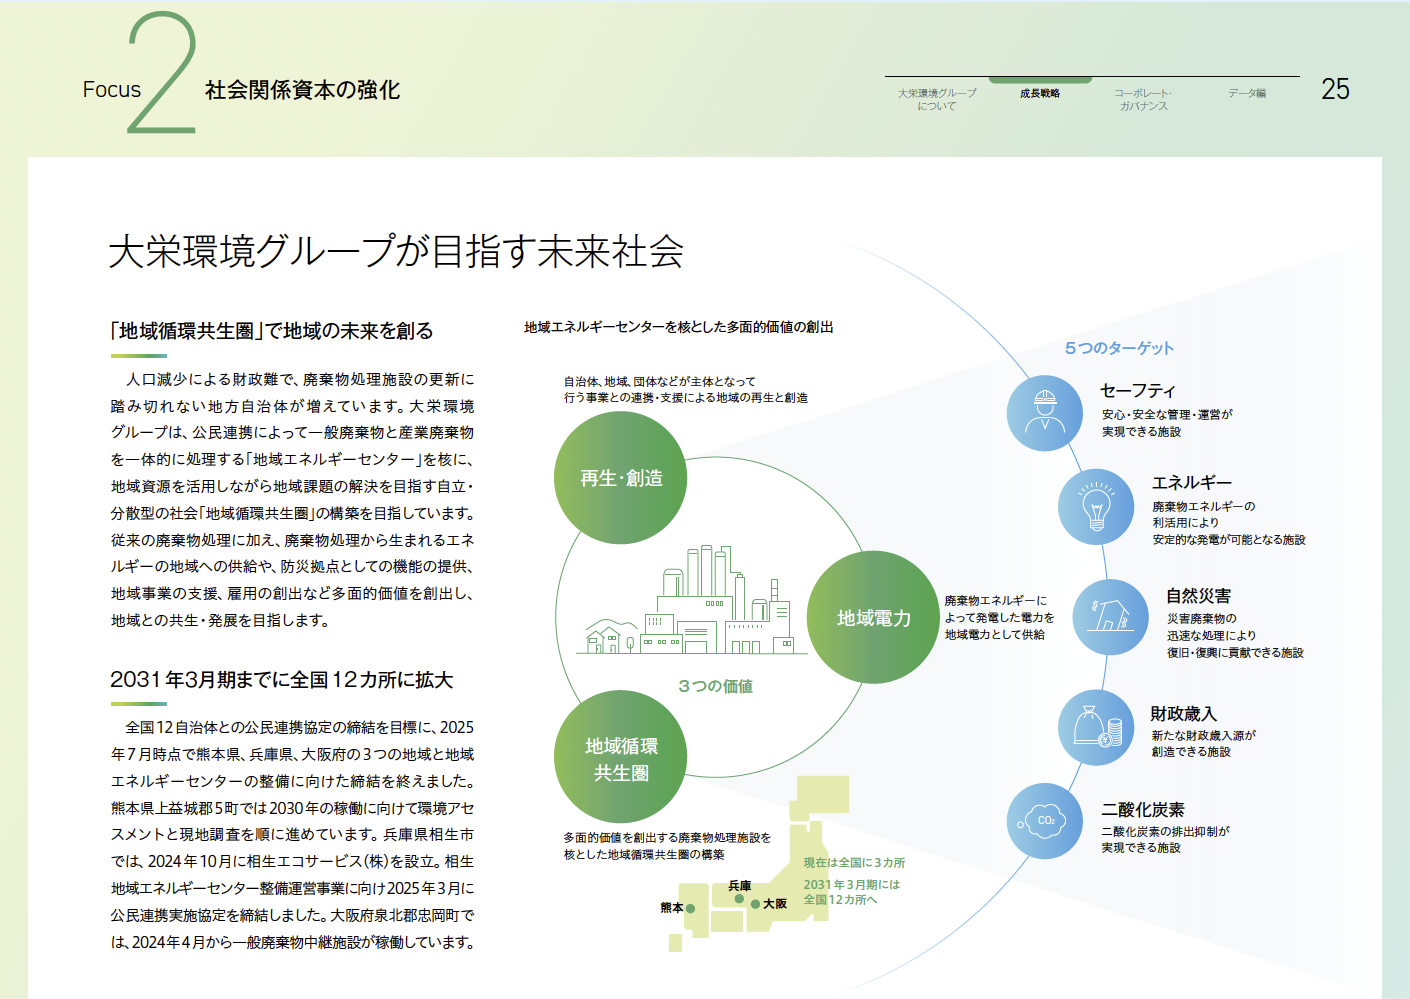The width and height of the screenshot is (1410, 999).
Task: Click the Safety helmet worker icon
Action: [x=1044, y=412]
